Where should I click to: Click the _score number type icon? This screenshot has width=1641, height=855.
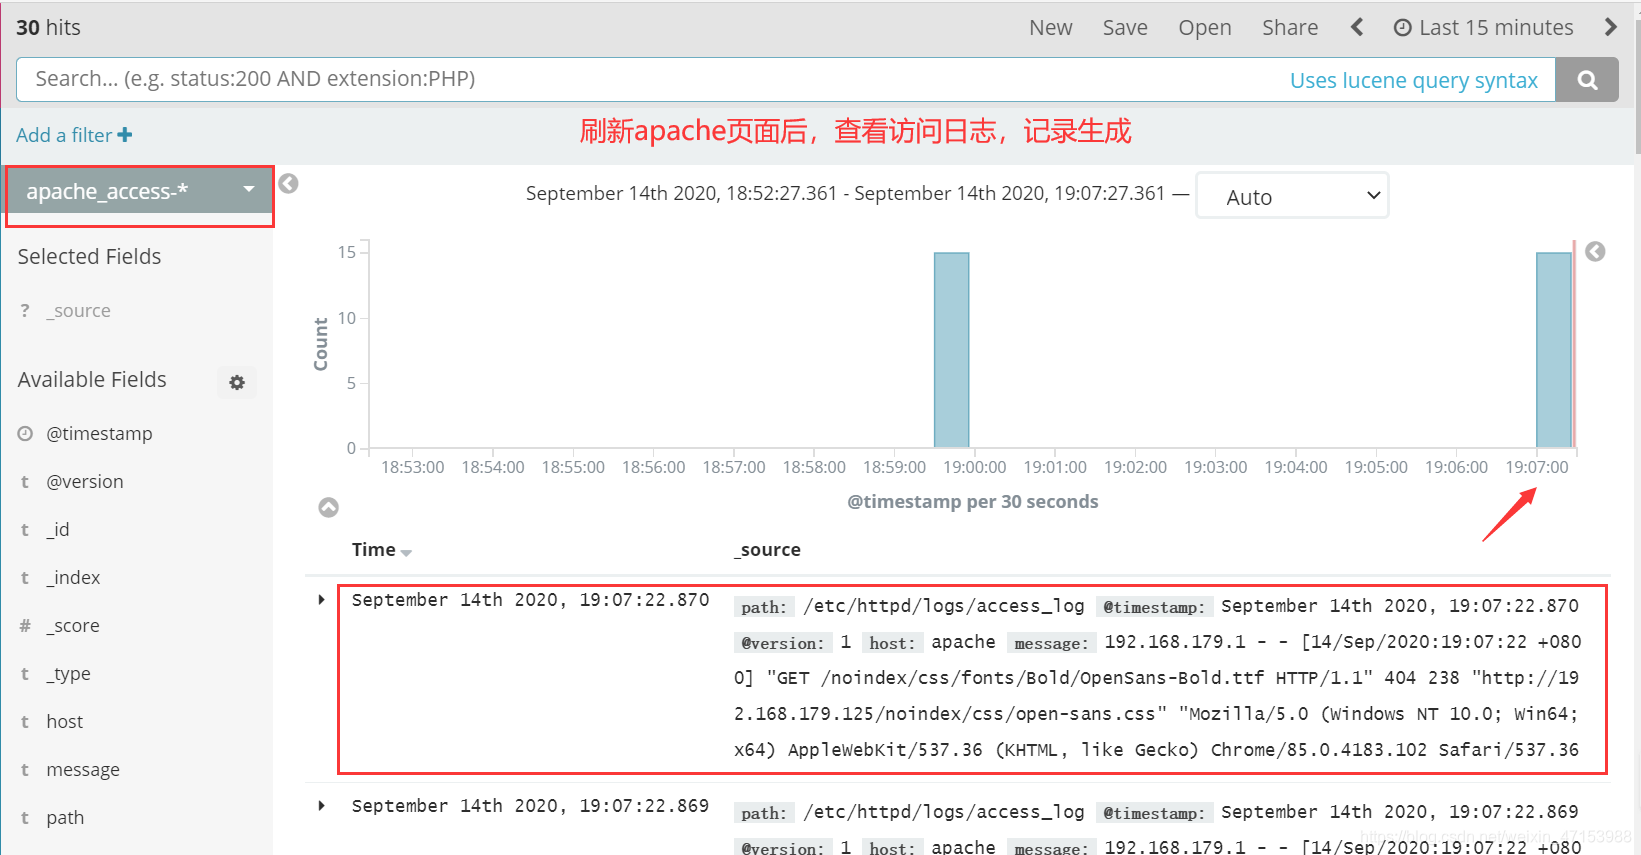point(25,626)
